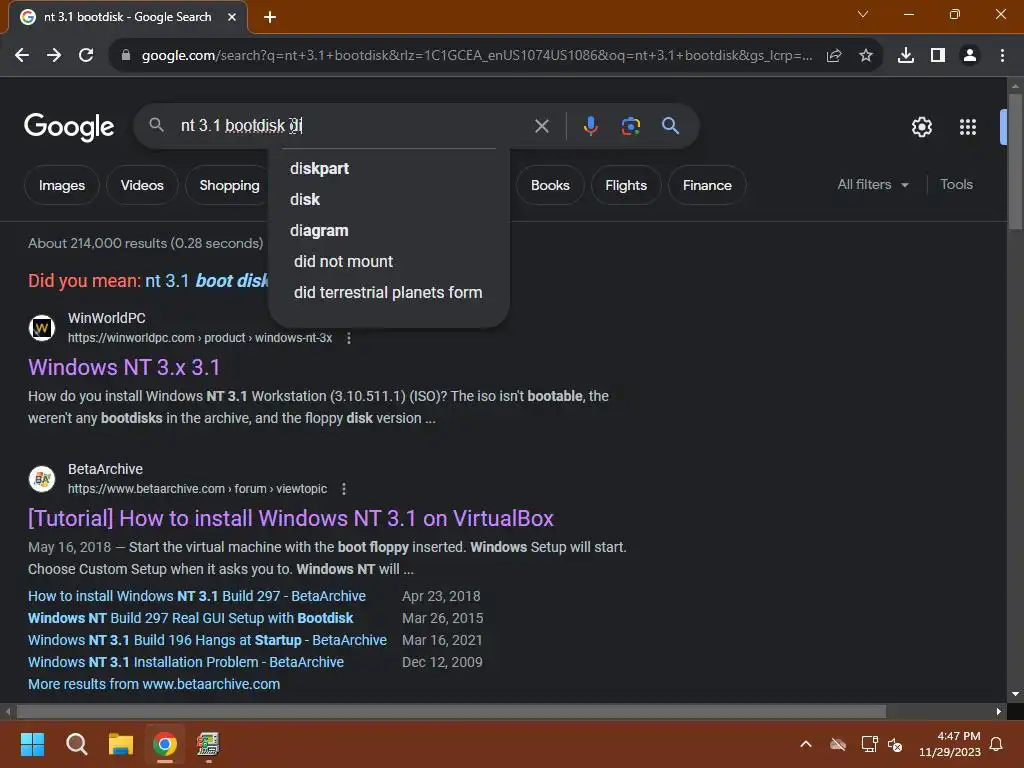The height and width of the screenshot is (768, 1024).
Task: Click the WinWorldPC site favicon
Action: (42, 328)
